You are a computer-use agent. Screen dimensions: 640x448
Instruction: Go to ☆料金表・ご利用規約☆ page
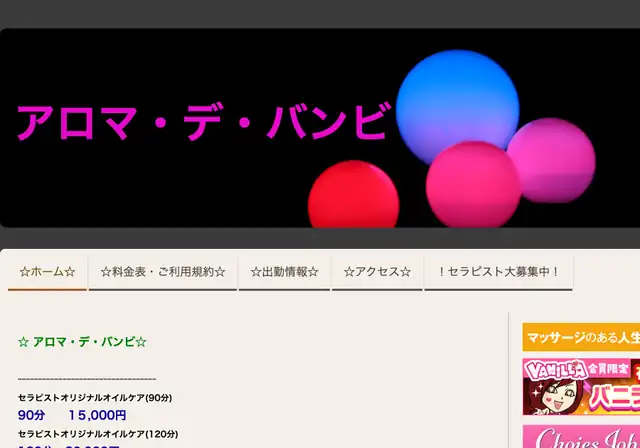tap(163, 272)
